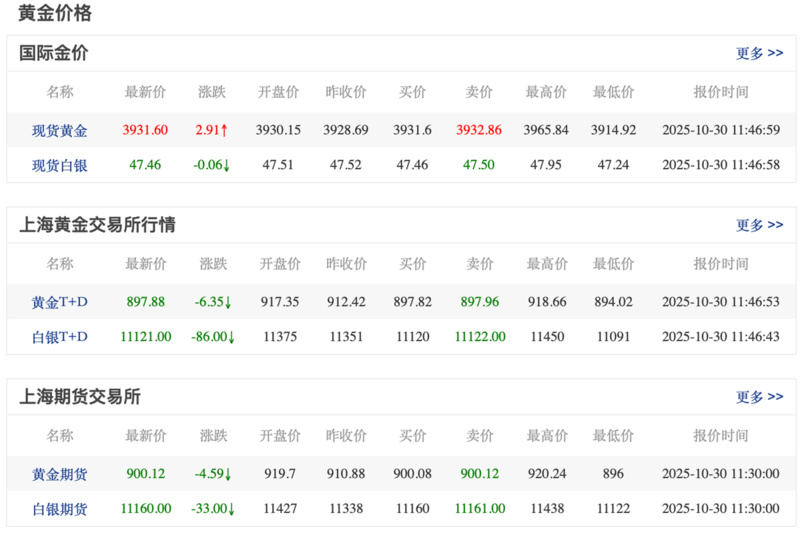Open the 黄金T+D quote link
800x533 pixels.
[60, 302]
